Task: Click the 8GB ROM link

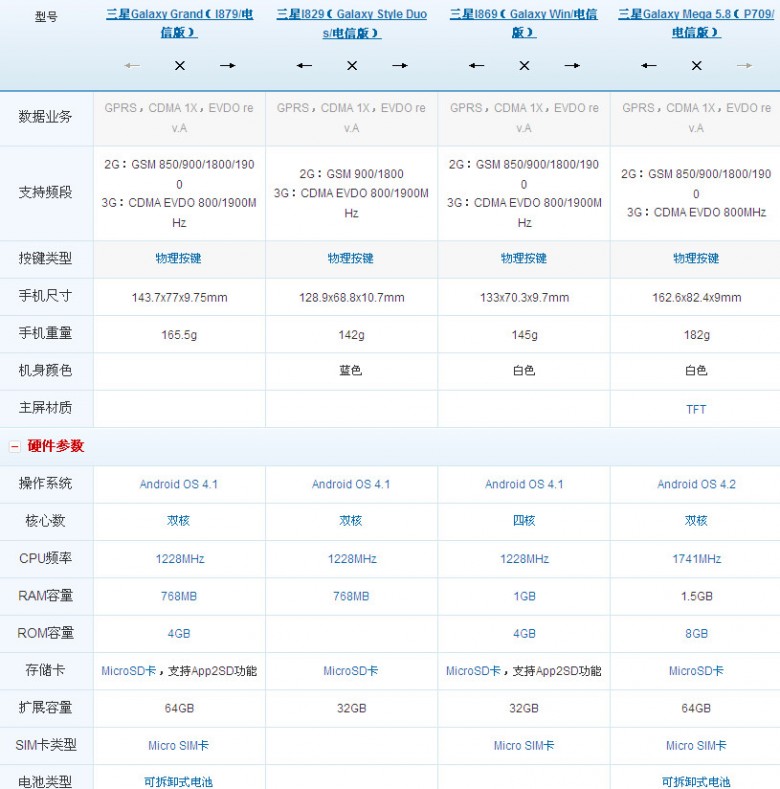Action: tap(696, 634)
